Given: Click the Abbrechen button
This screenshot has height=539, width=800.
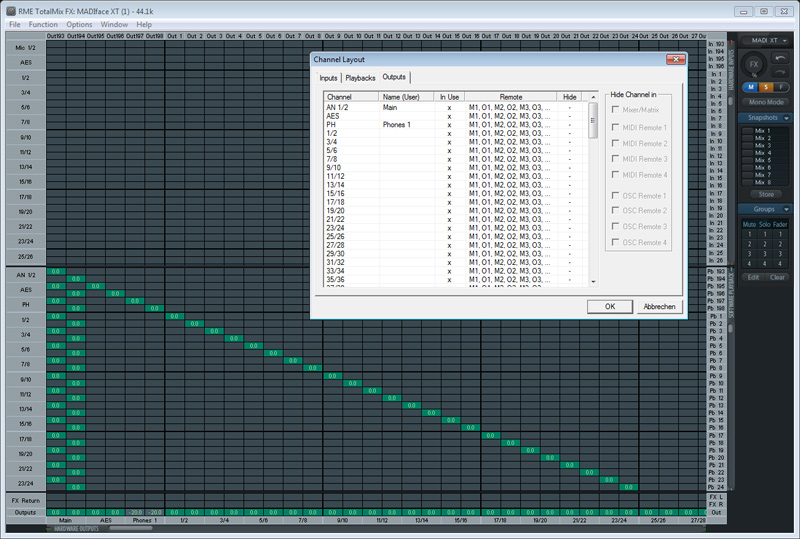Looking at the screenshot, I should (x=659, y=307).
